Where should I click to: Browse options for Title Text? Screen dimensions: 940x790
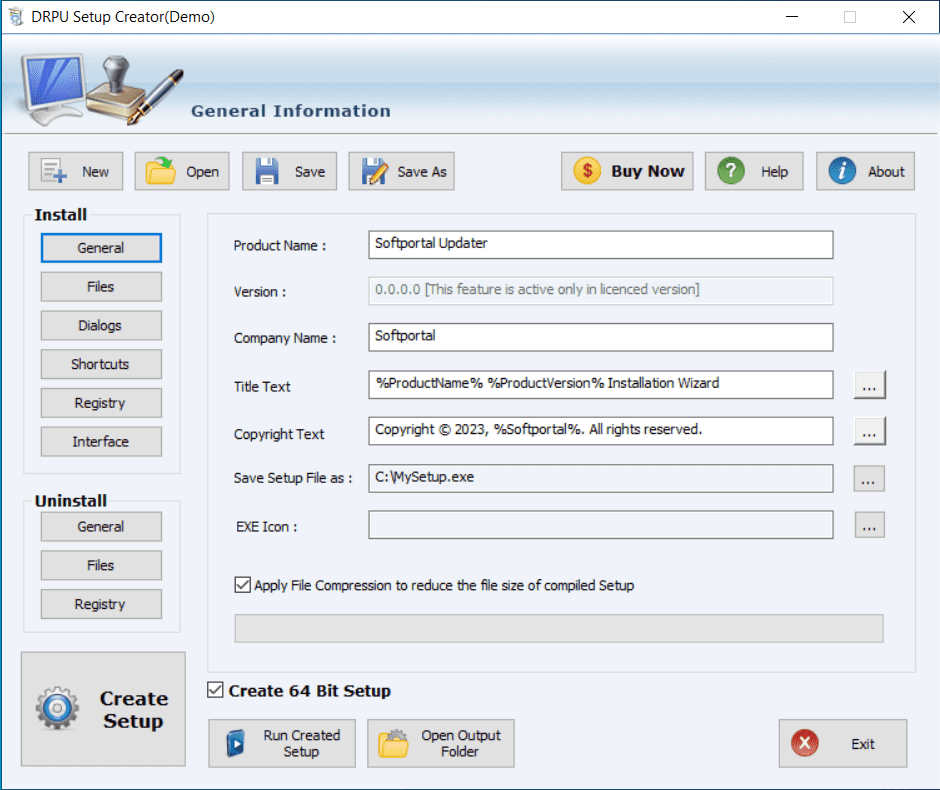[x=869, y=385]
